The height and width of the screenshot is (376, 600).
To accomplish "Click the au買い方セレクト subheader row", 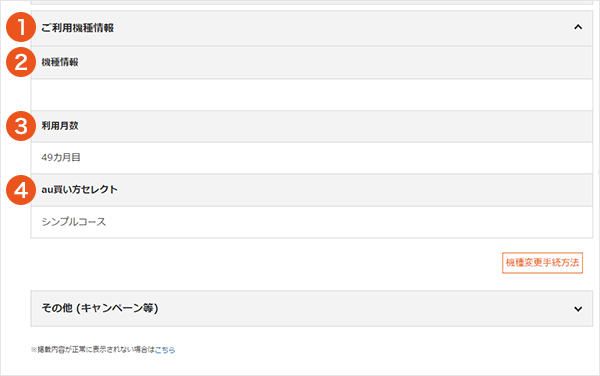I will coord(311,190).
